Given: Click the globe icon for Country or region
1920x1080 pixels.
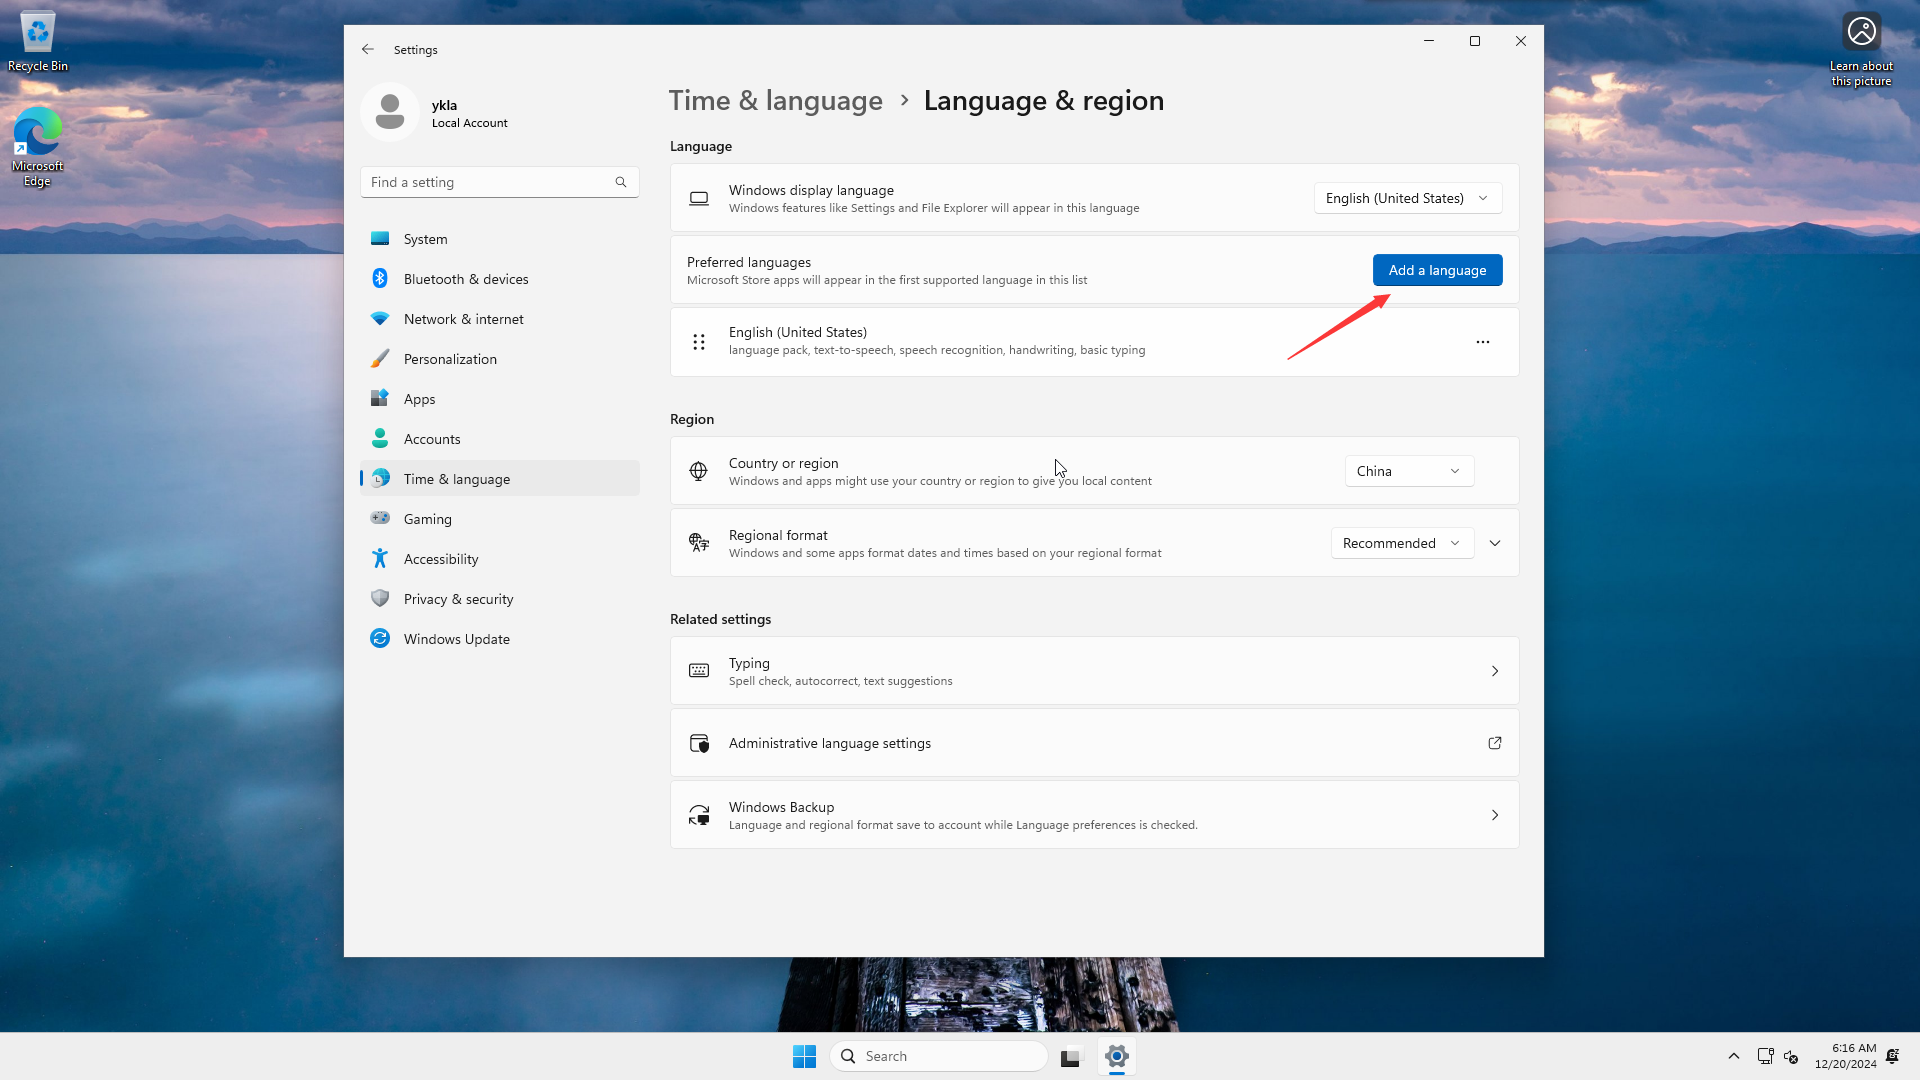Looking at the screenshot, I should (699, 471).
